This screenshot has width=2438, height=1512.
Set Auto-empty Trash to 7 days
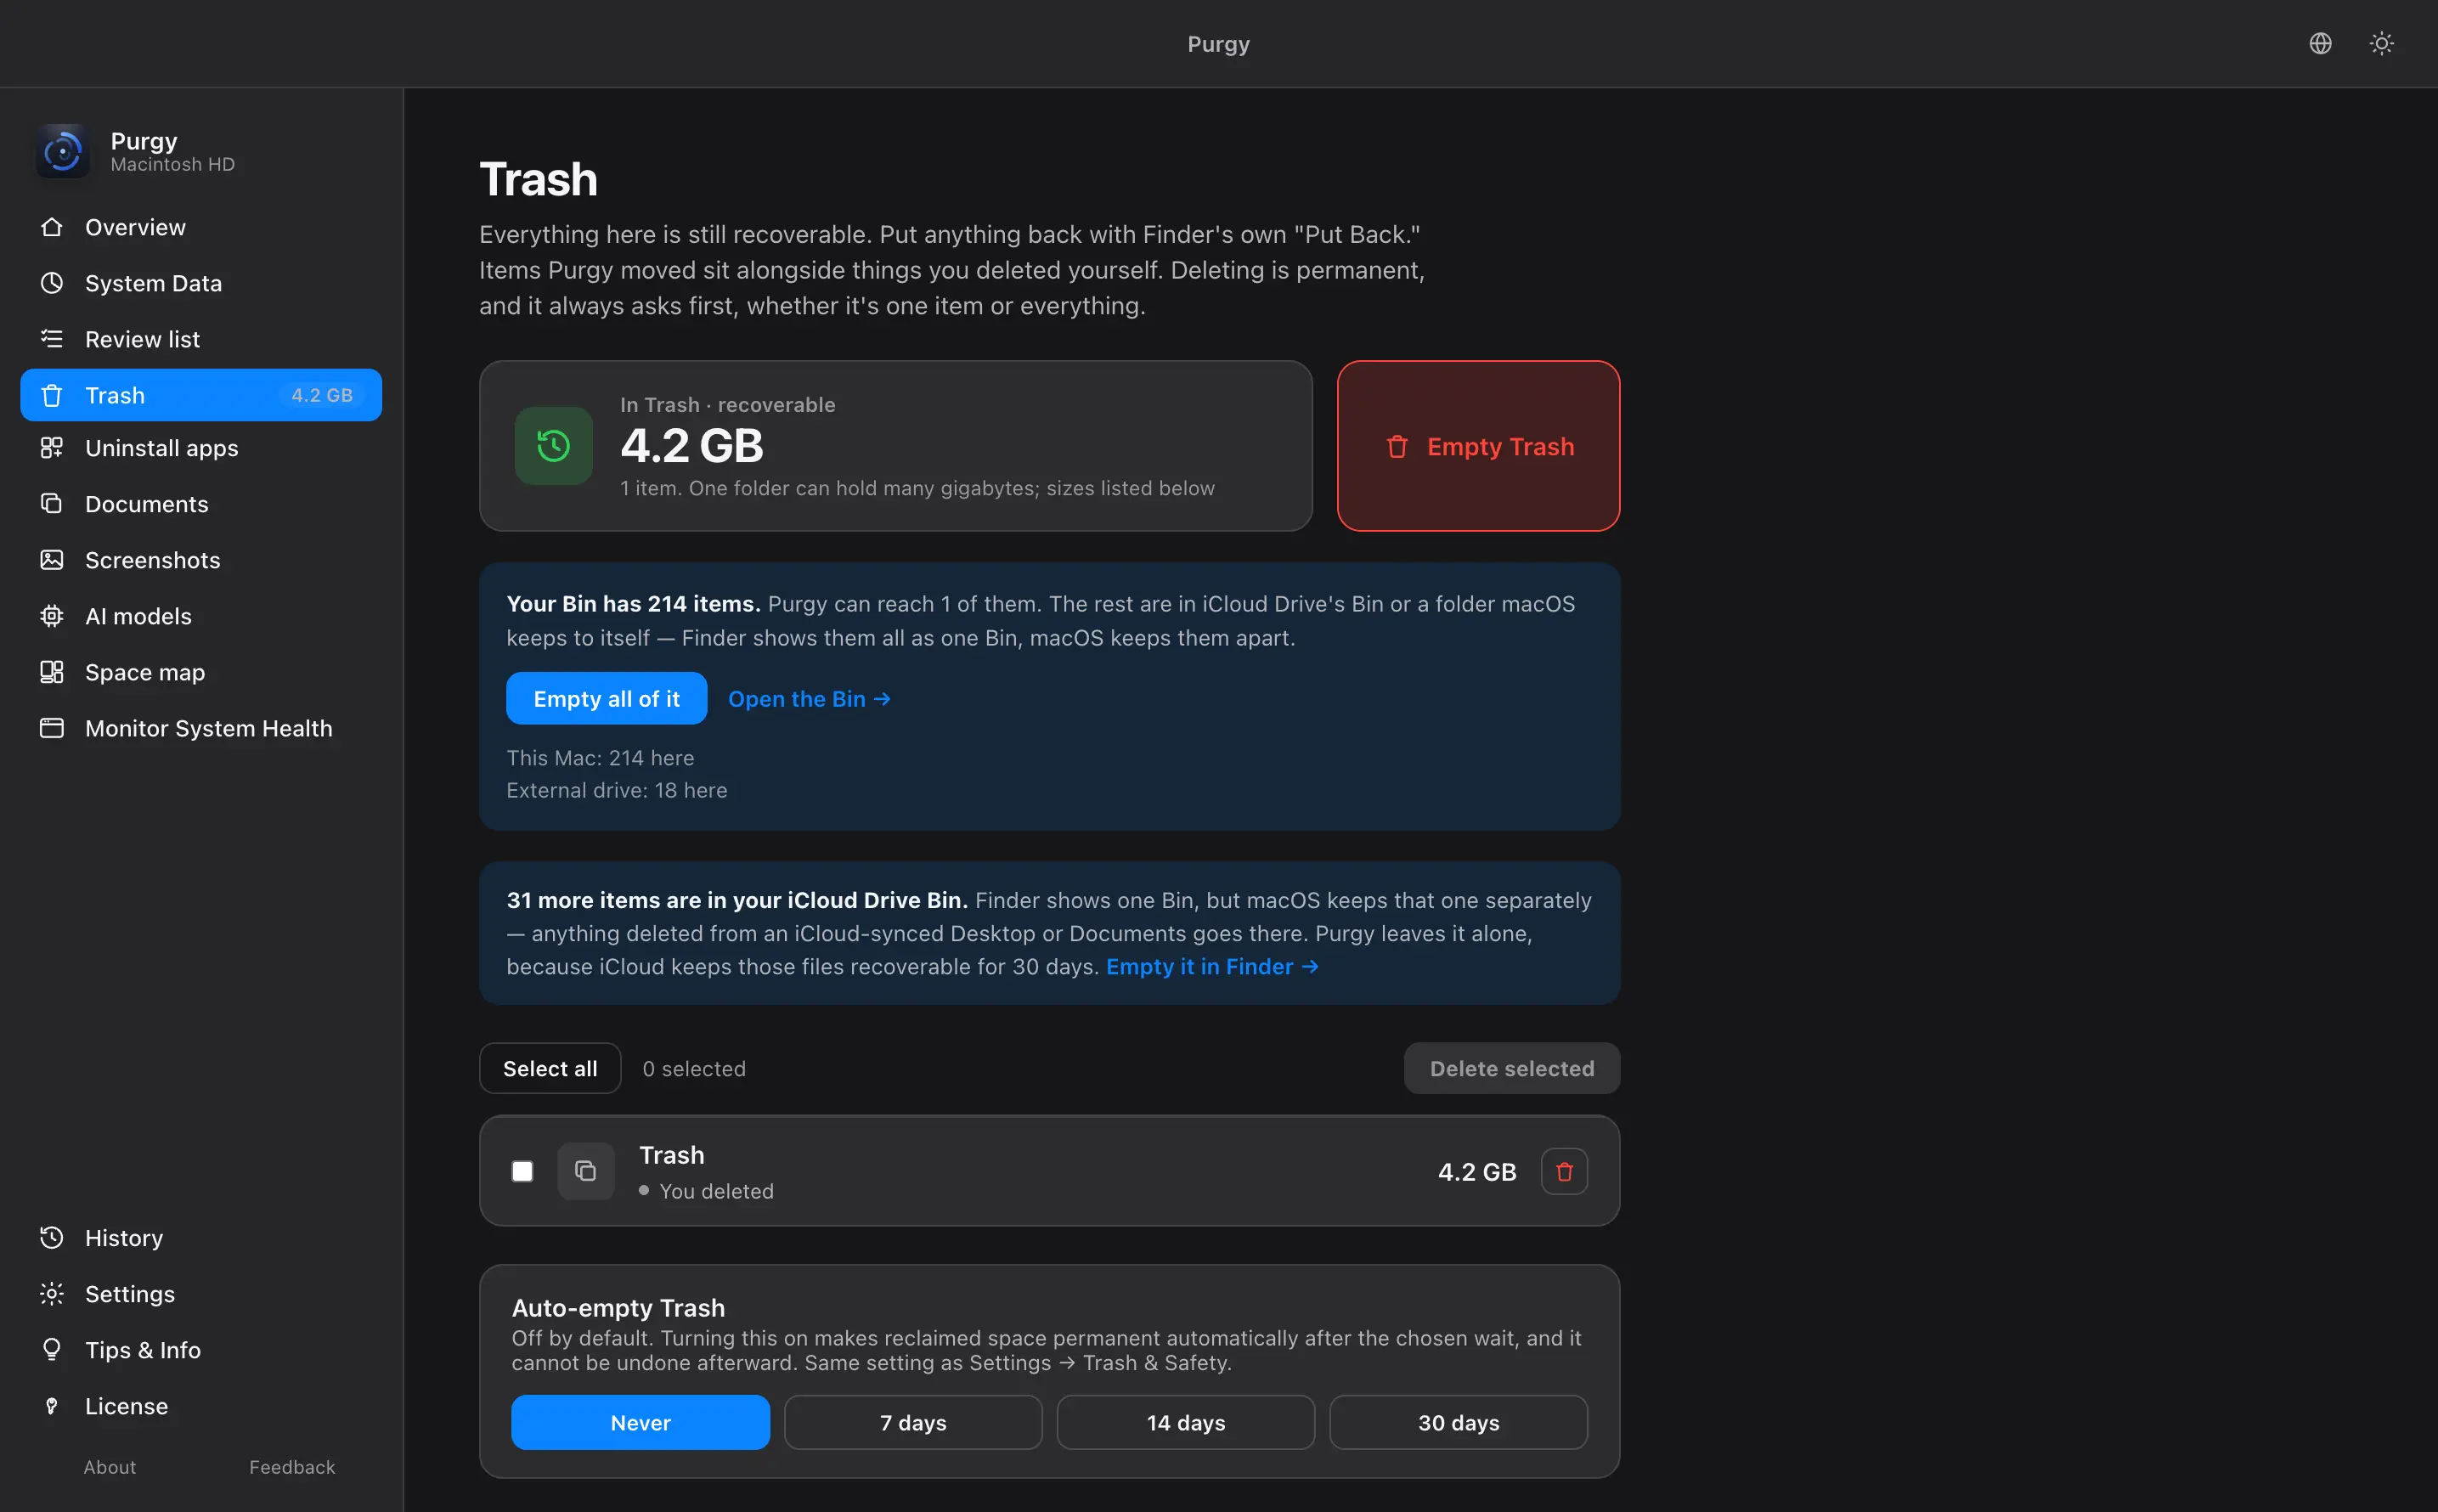913,1422
